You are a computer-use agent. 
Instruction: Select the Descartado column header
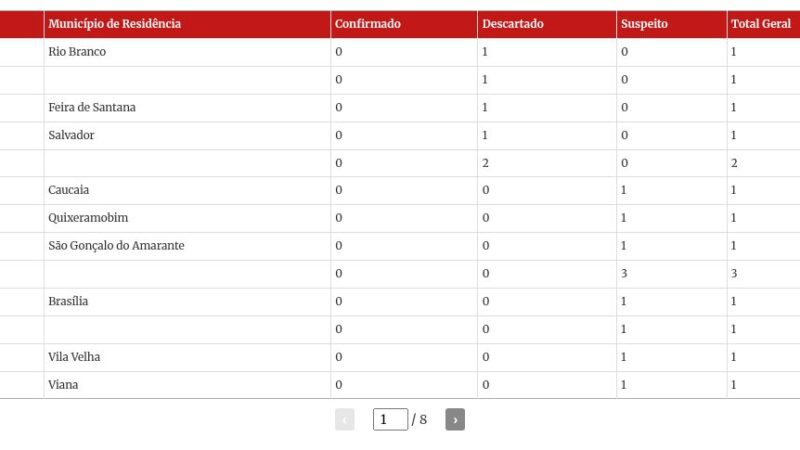tap(513, 24)
